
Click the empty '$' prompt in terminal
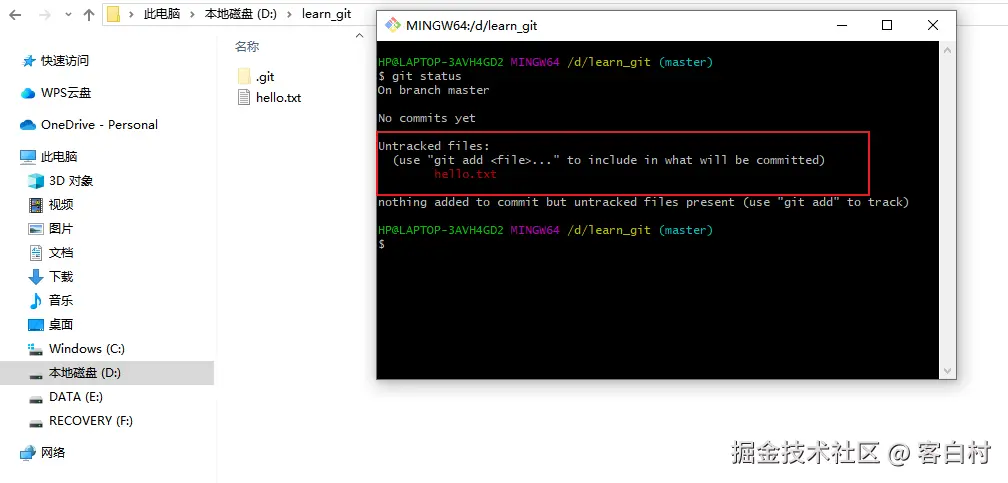pos(381,244)
